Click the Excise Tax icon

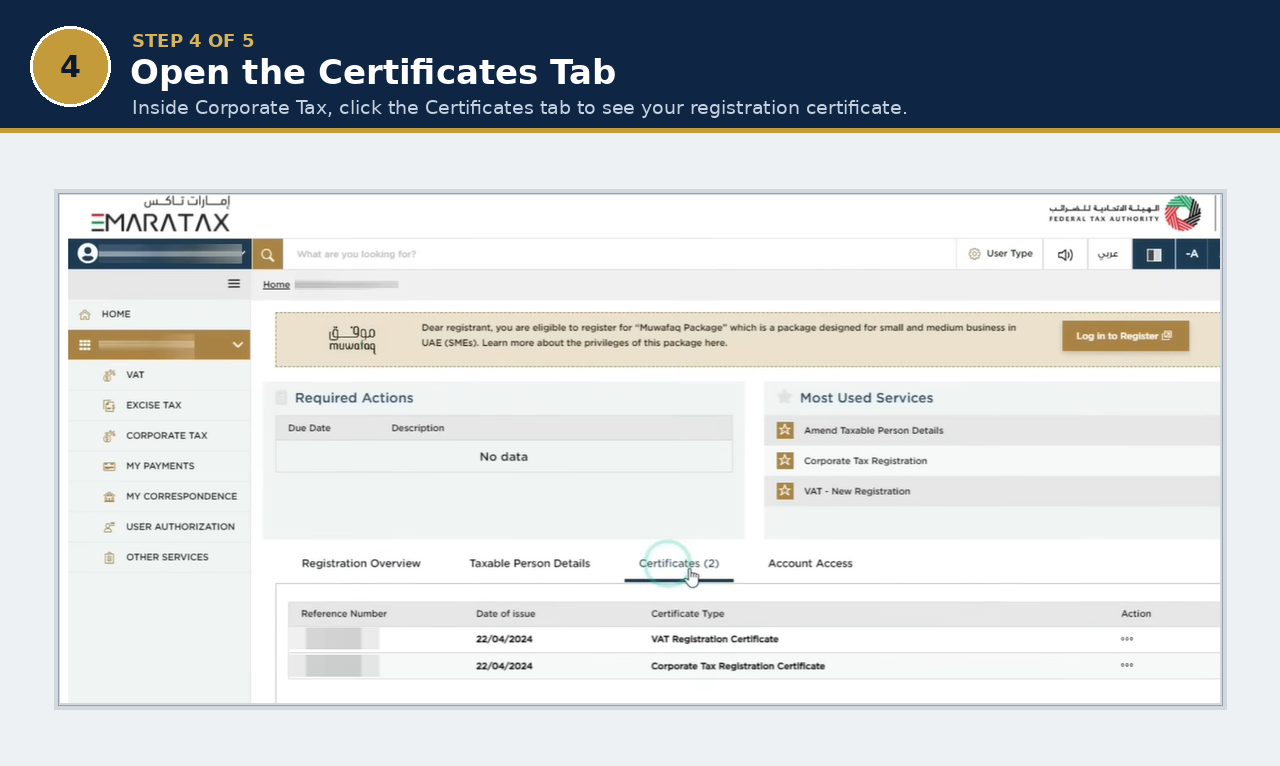[109, 405]
